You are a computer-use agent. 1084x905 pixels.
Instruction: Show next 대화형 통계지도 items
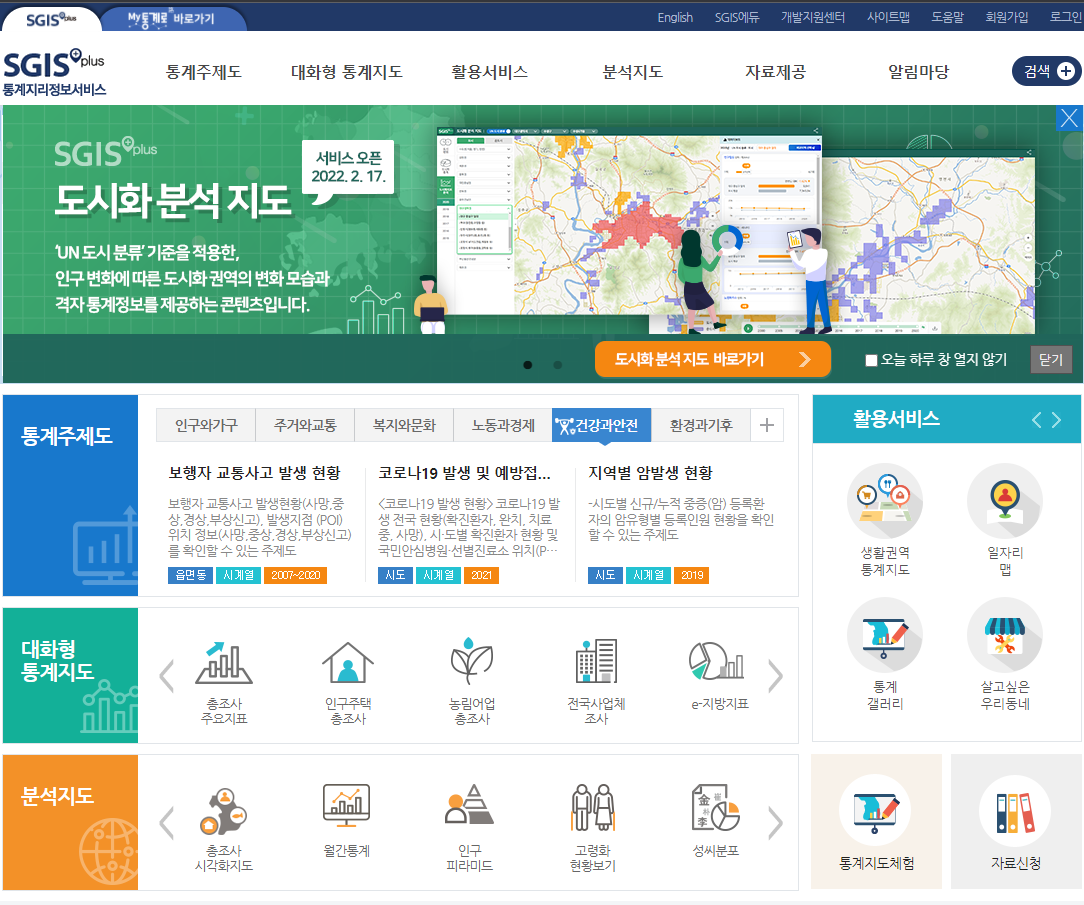click(776, 675)
